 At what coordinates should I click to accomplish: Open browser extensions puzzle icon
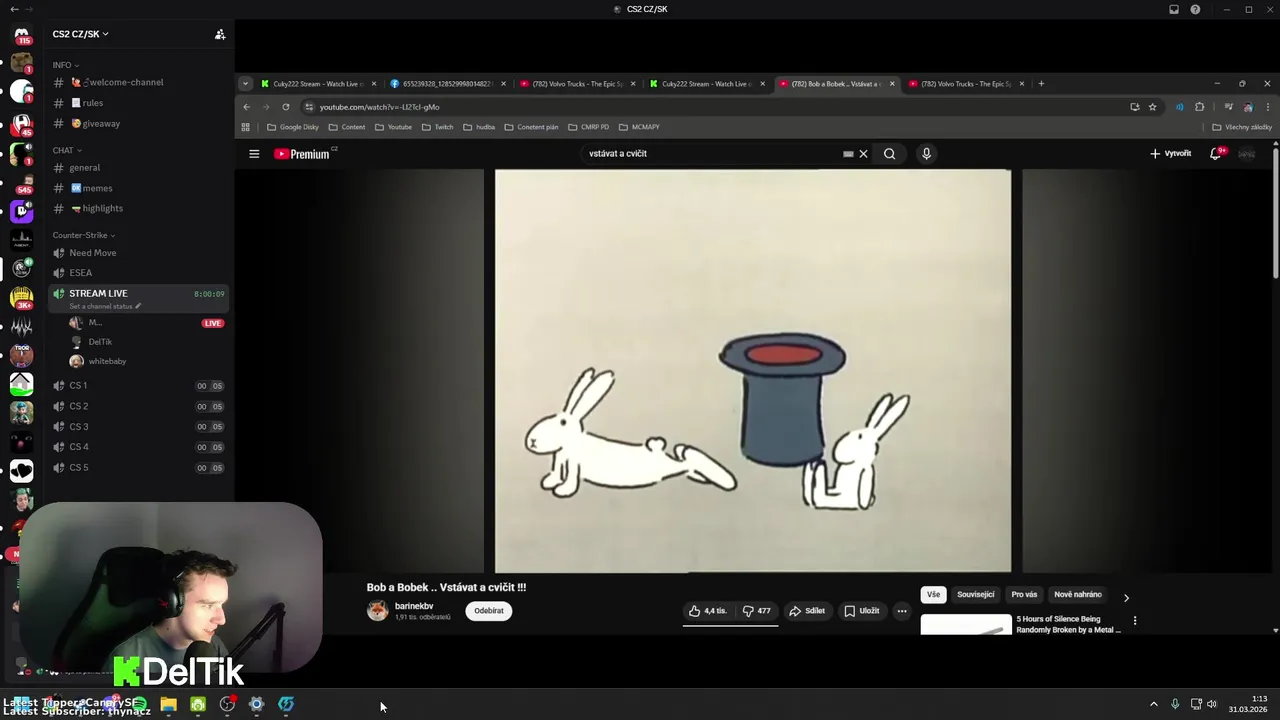[1200, 107]
